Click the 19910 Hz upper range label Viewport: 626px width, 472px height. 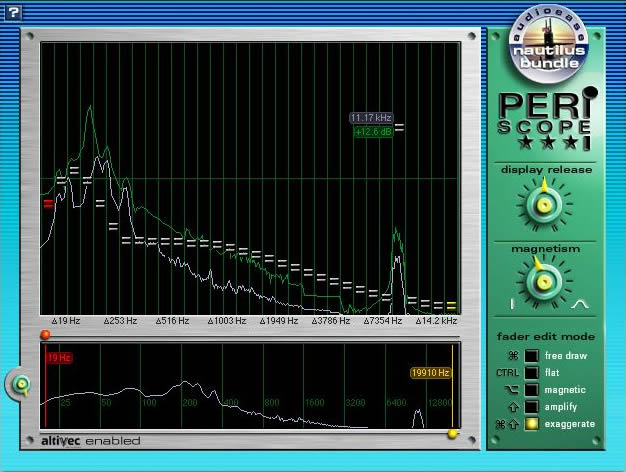(x=430, y=373)
